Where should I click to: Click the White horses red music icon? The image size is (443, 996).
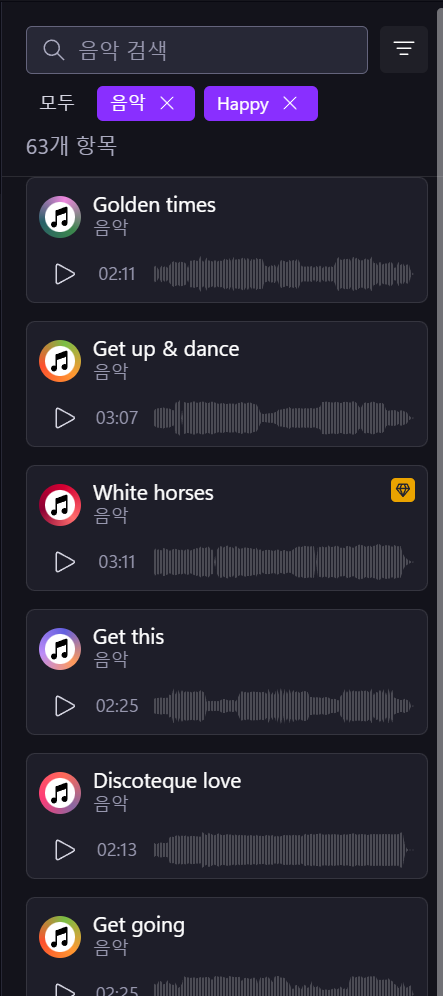coord(60,505)
